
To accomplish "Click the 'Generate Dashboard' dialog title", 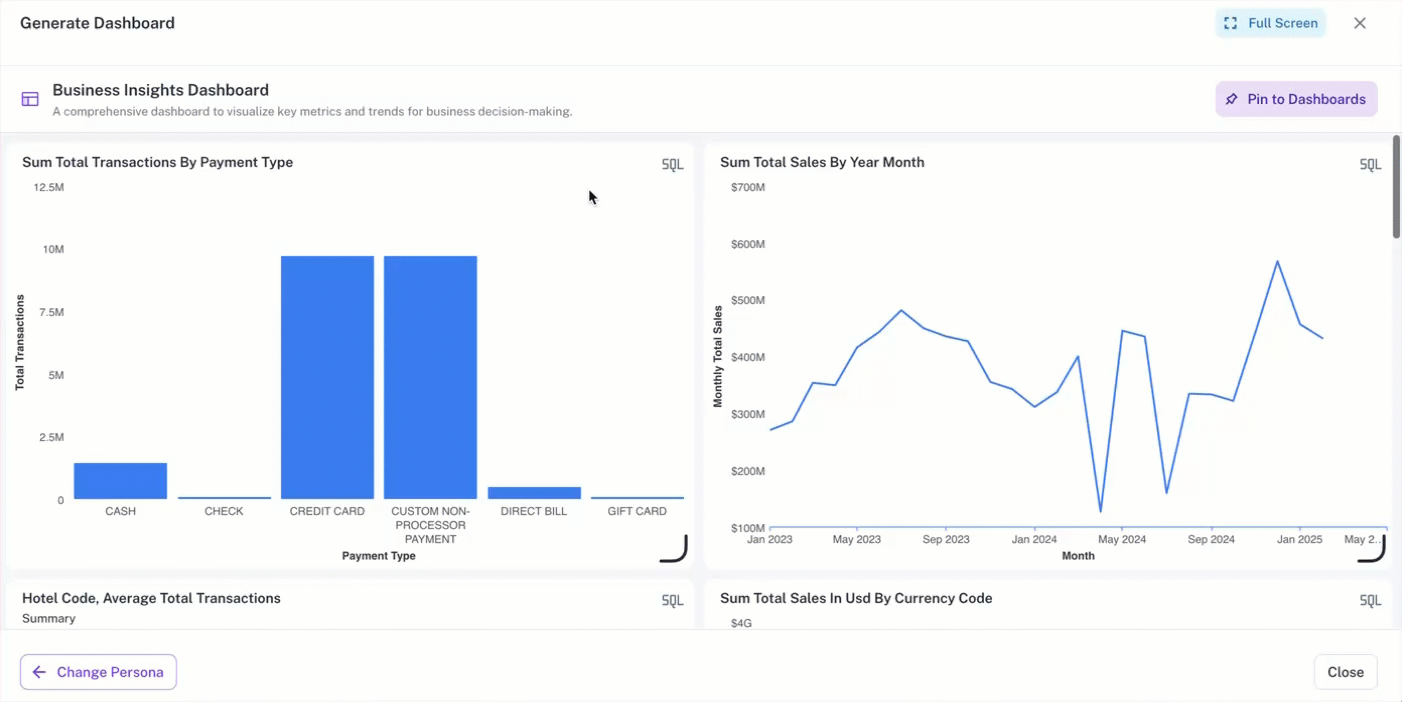I will [97, 23].
